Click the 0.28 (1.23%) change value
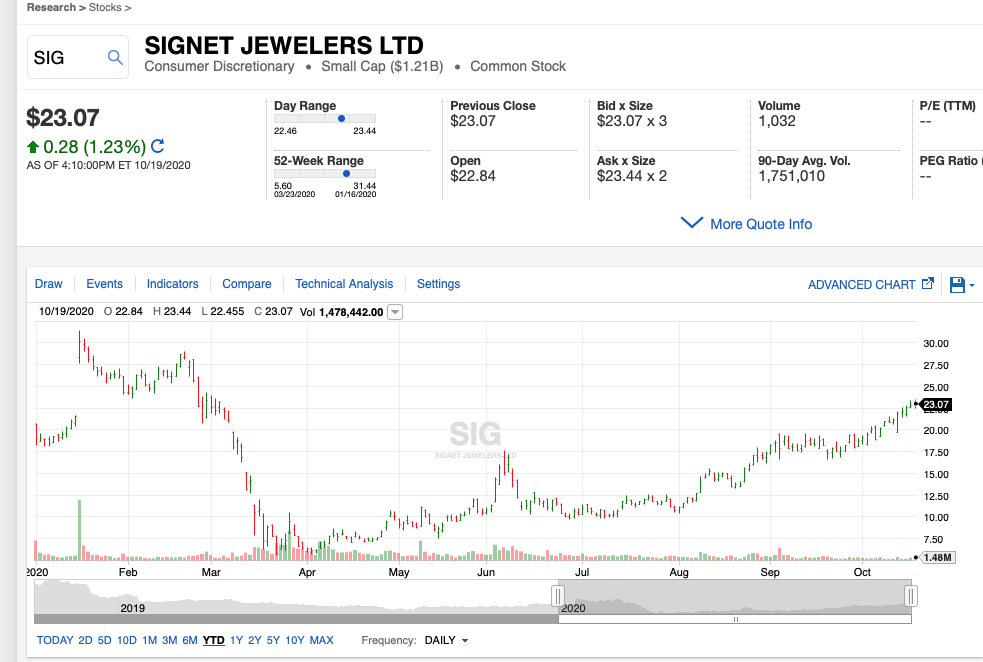The width and height of the screenshot is (983, 662). click(95, 147)
